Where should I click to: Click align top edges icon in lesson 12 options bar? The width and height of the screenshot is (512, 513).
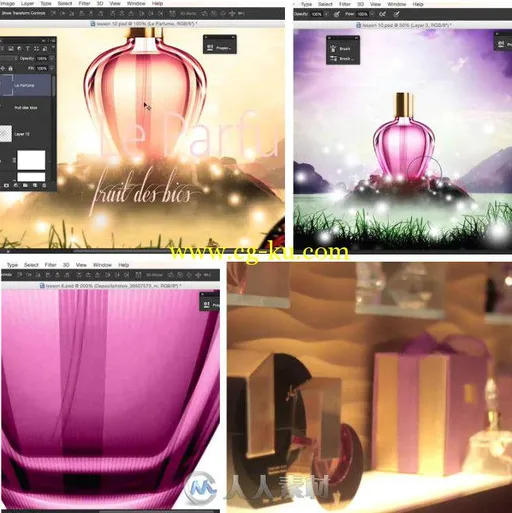53,13
